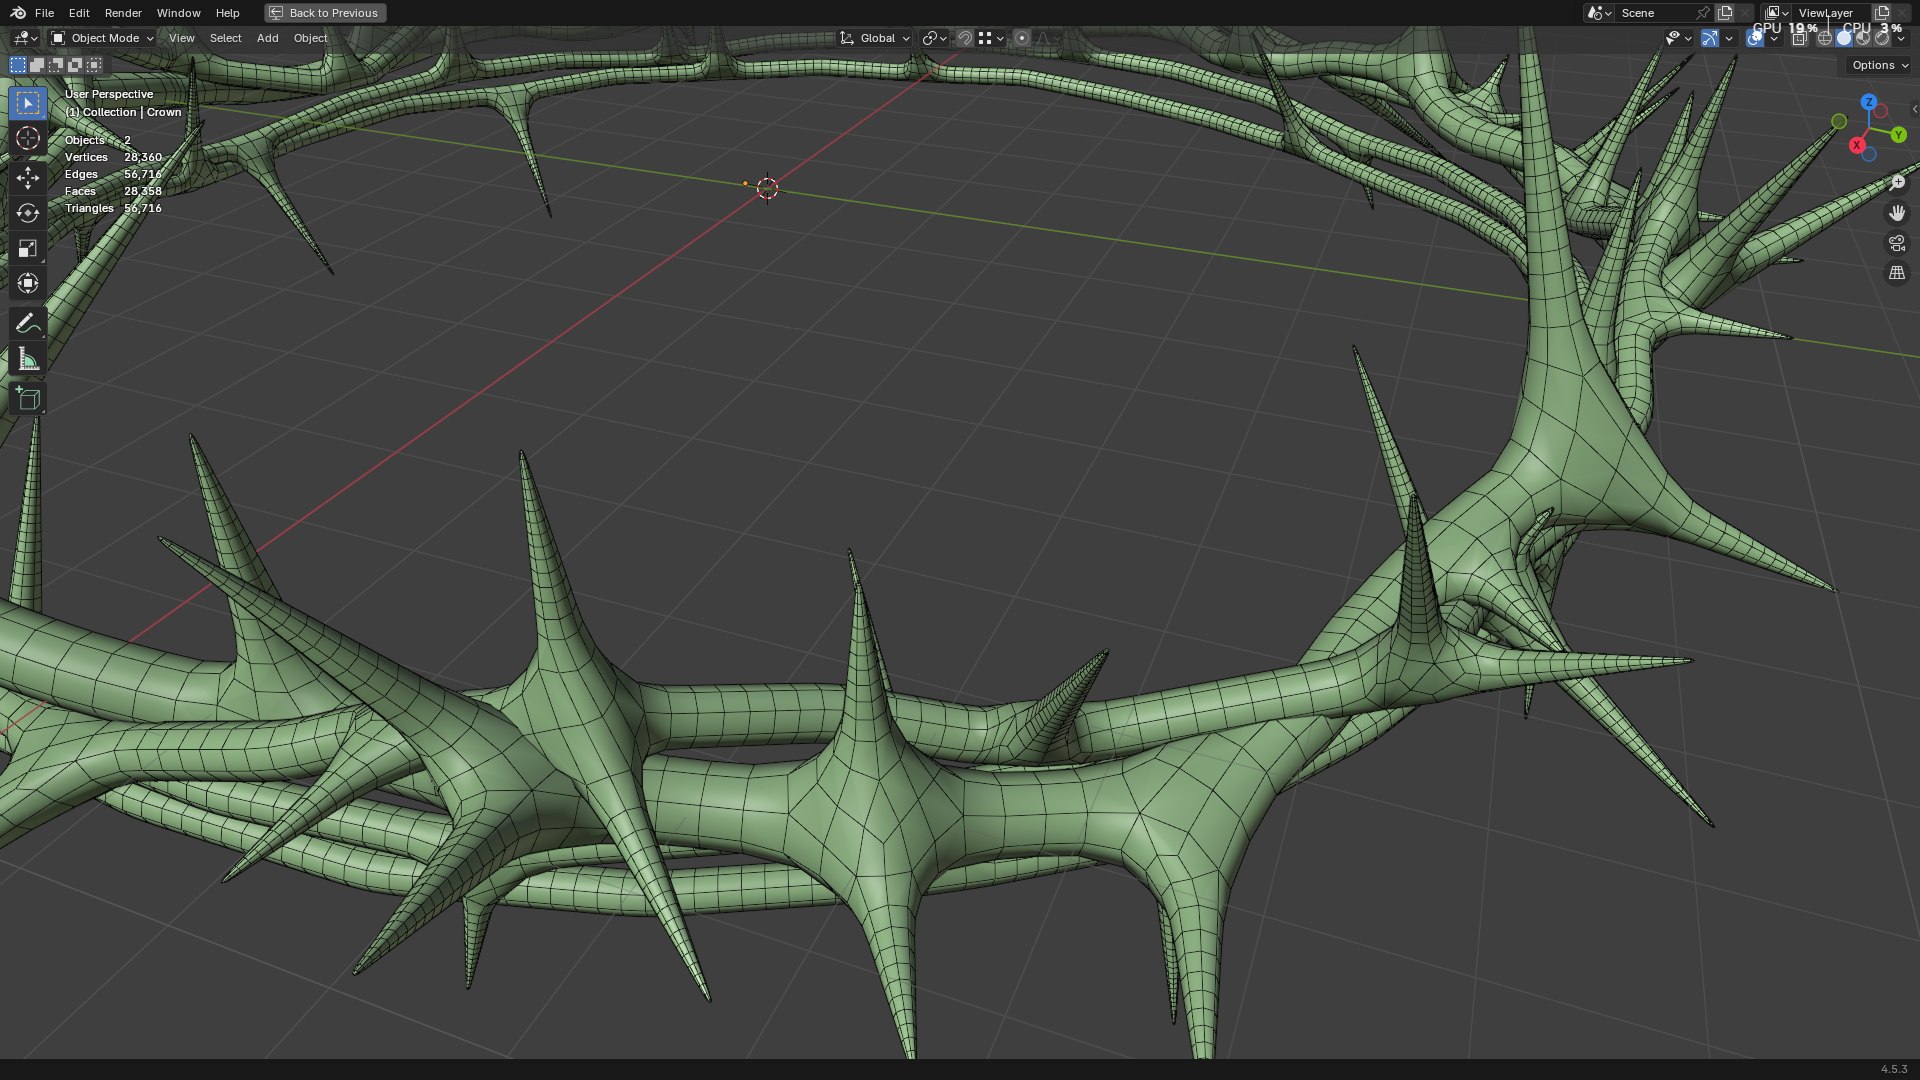This screenshot has height=1080, width=1920.
Task: Open the transform pivot point dropdown
Action: tap(934, 38)
